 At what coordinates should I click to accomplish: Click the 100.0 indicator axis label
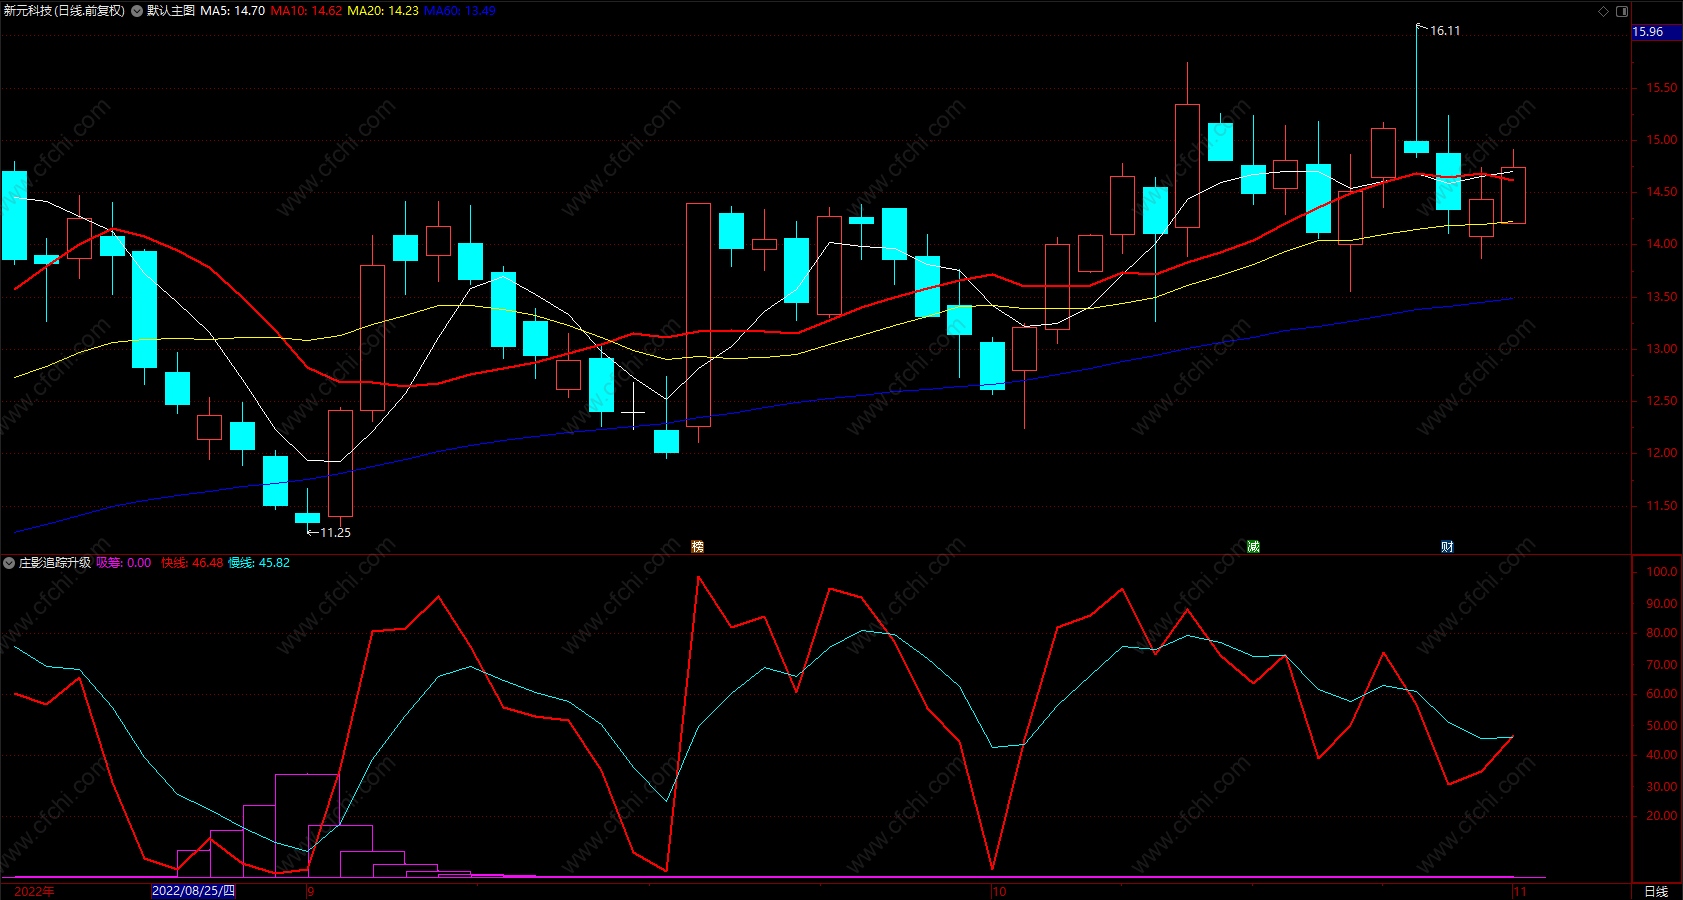coord(1662,572)
